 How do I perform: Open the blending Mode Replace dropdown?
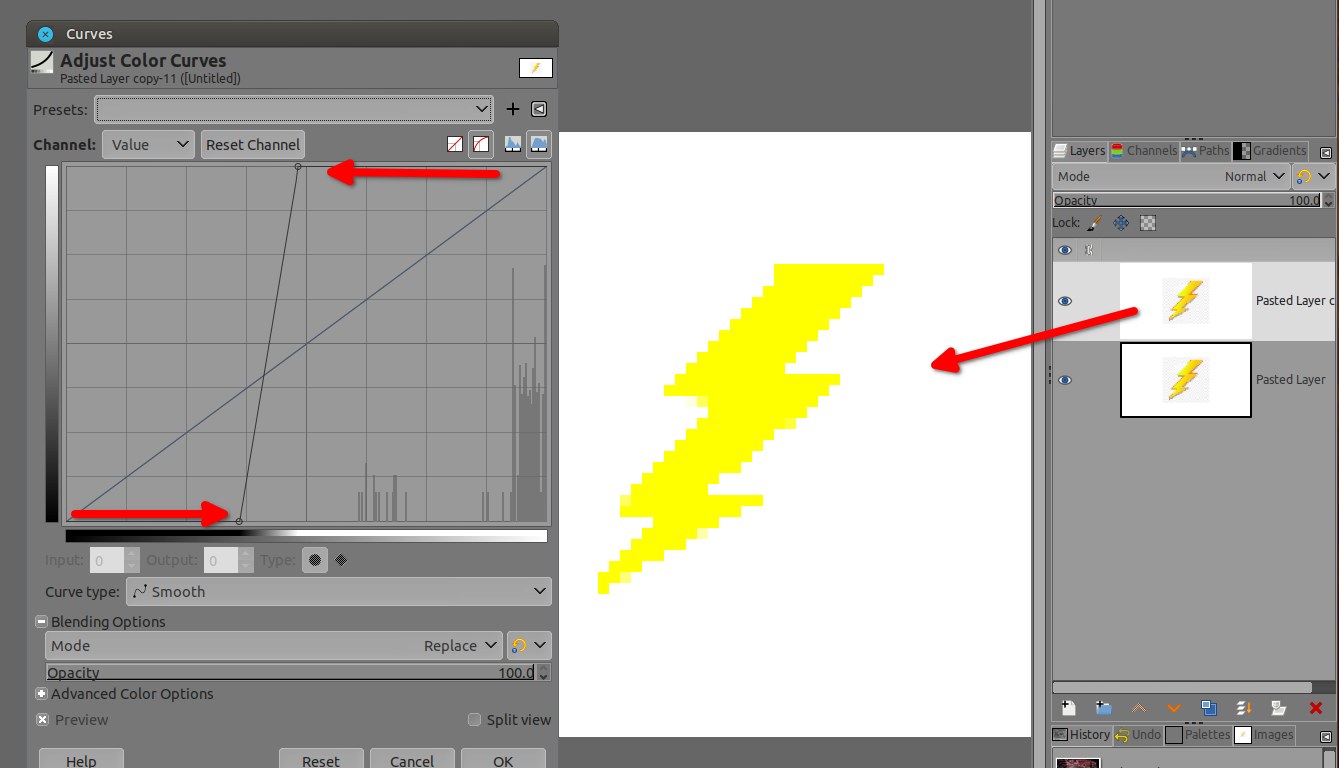pos(274,646)
